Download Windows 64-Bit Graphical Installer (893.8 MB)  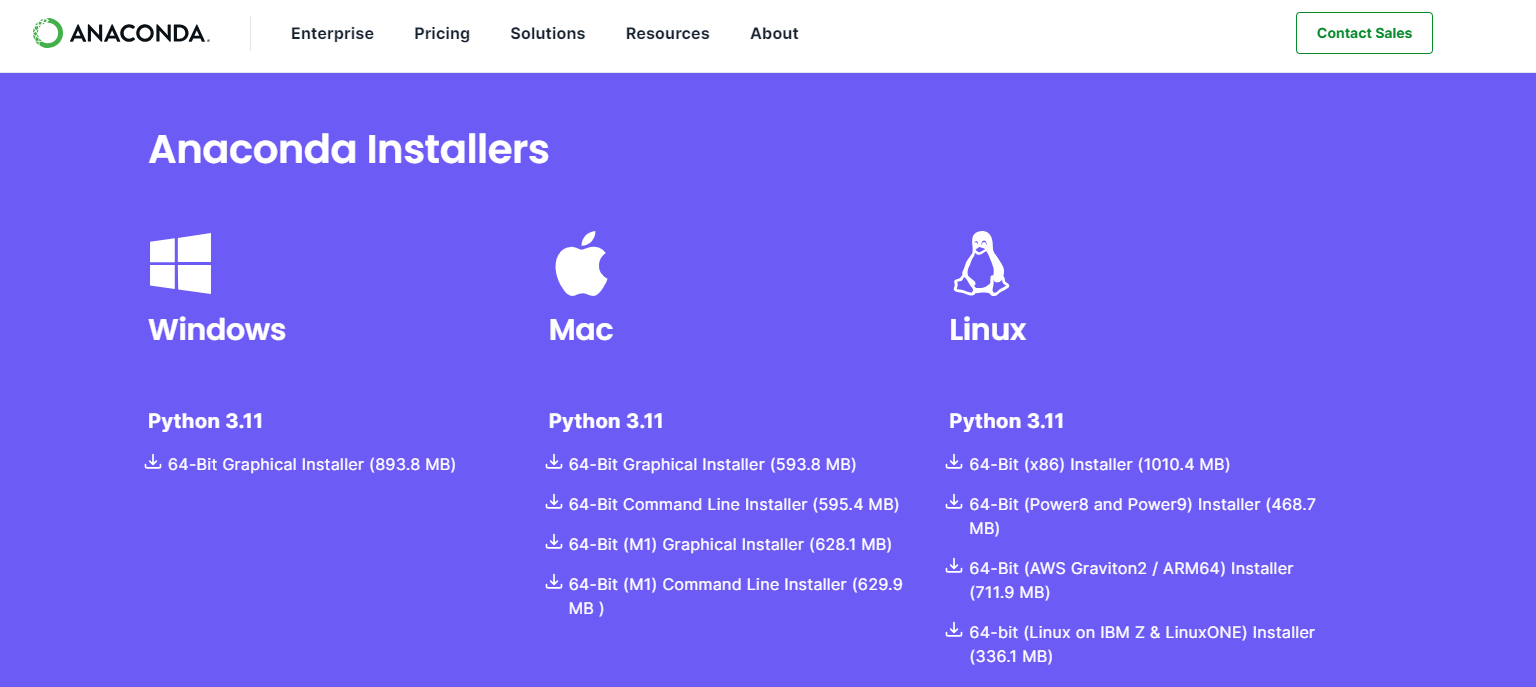[312, 464]
